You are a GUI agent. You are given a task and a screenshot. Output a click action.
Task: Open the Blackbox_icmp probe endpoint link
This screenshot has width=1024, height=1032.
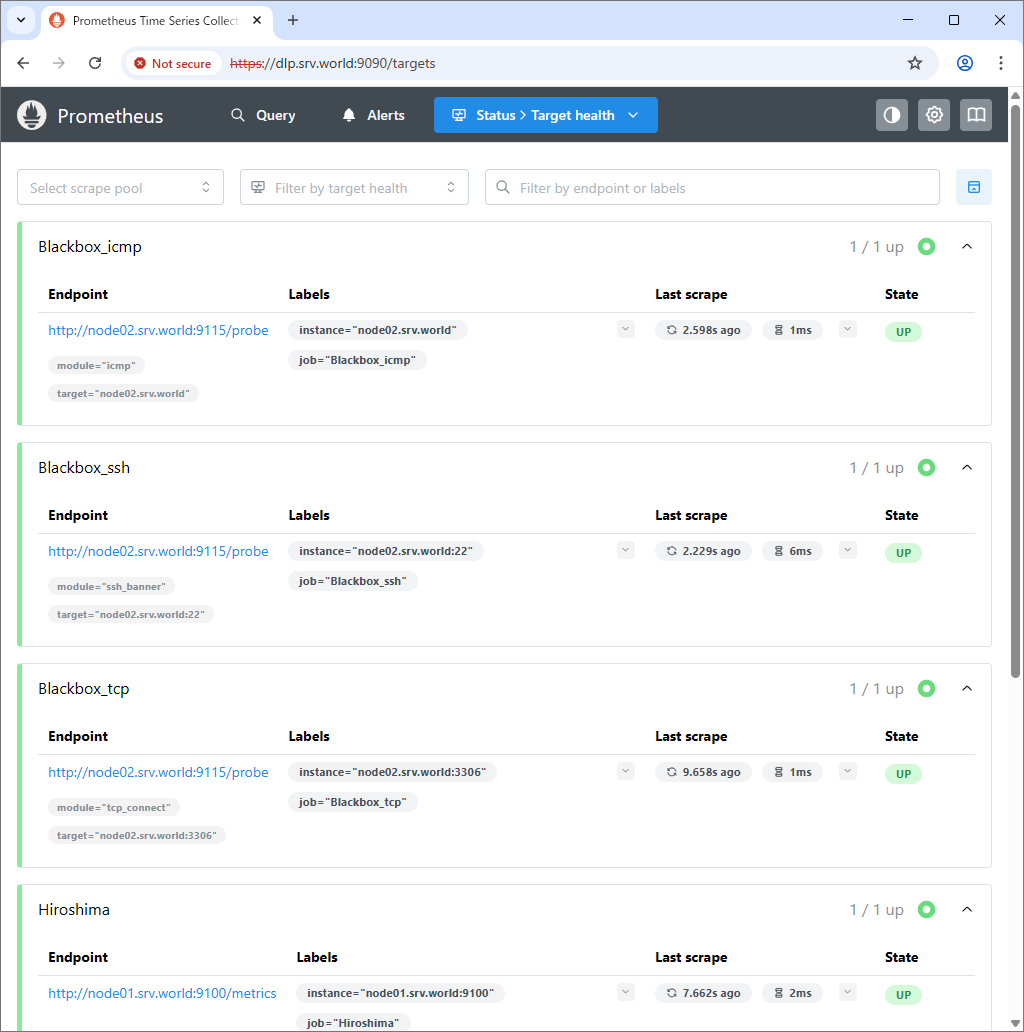(x=158, y=330)
